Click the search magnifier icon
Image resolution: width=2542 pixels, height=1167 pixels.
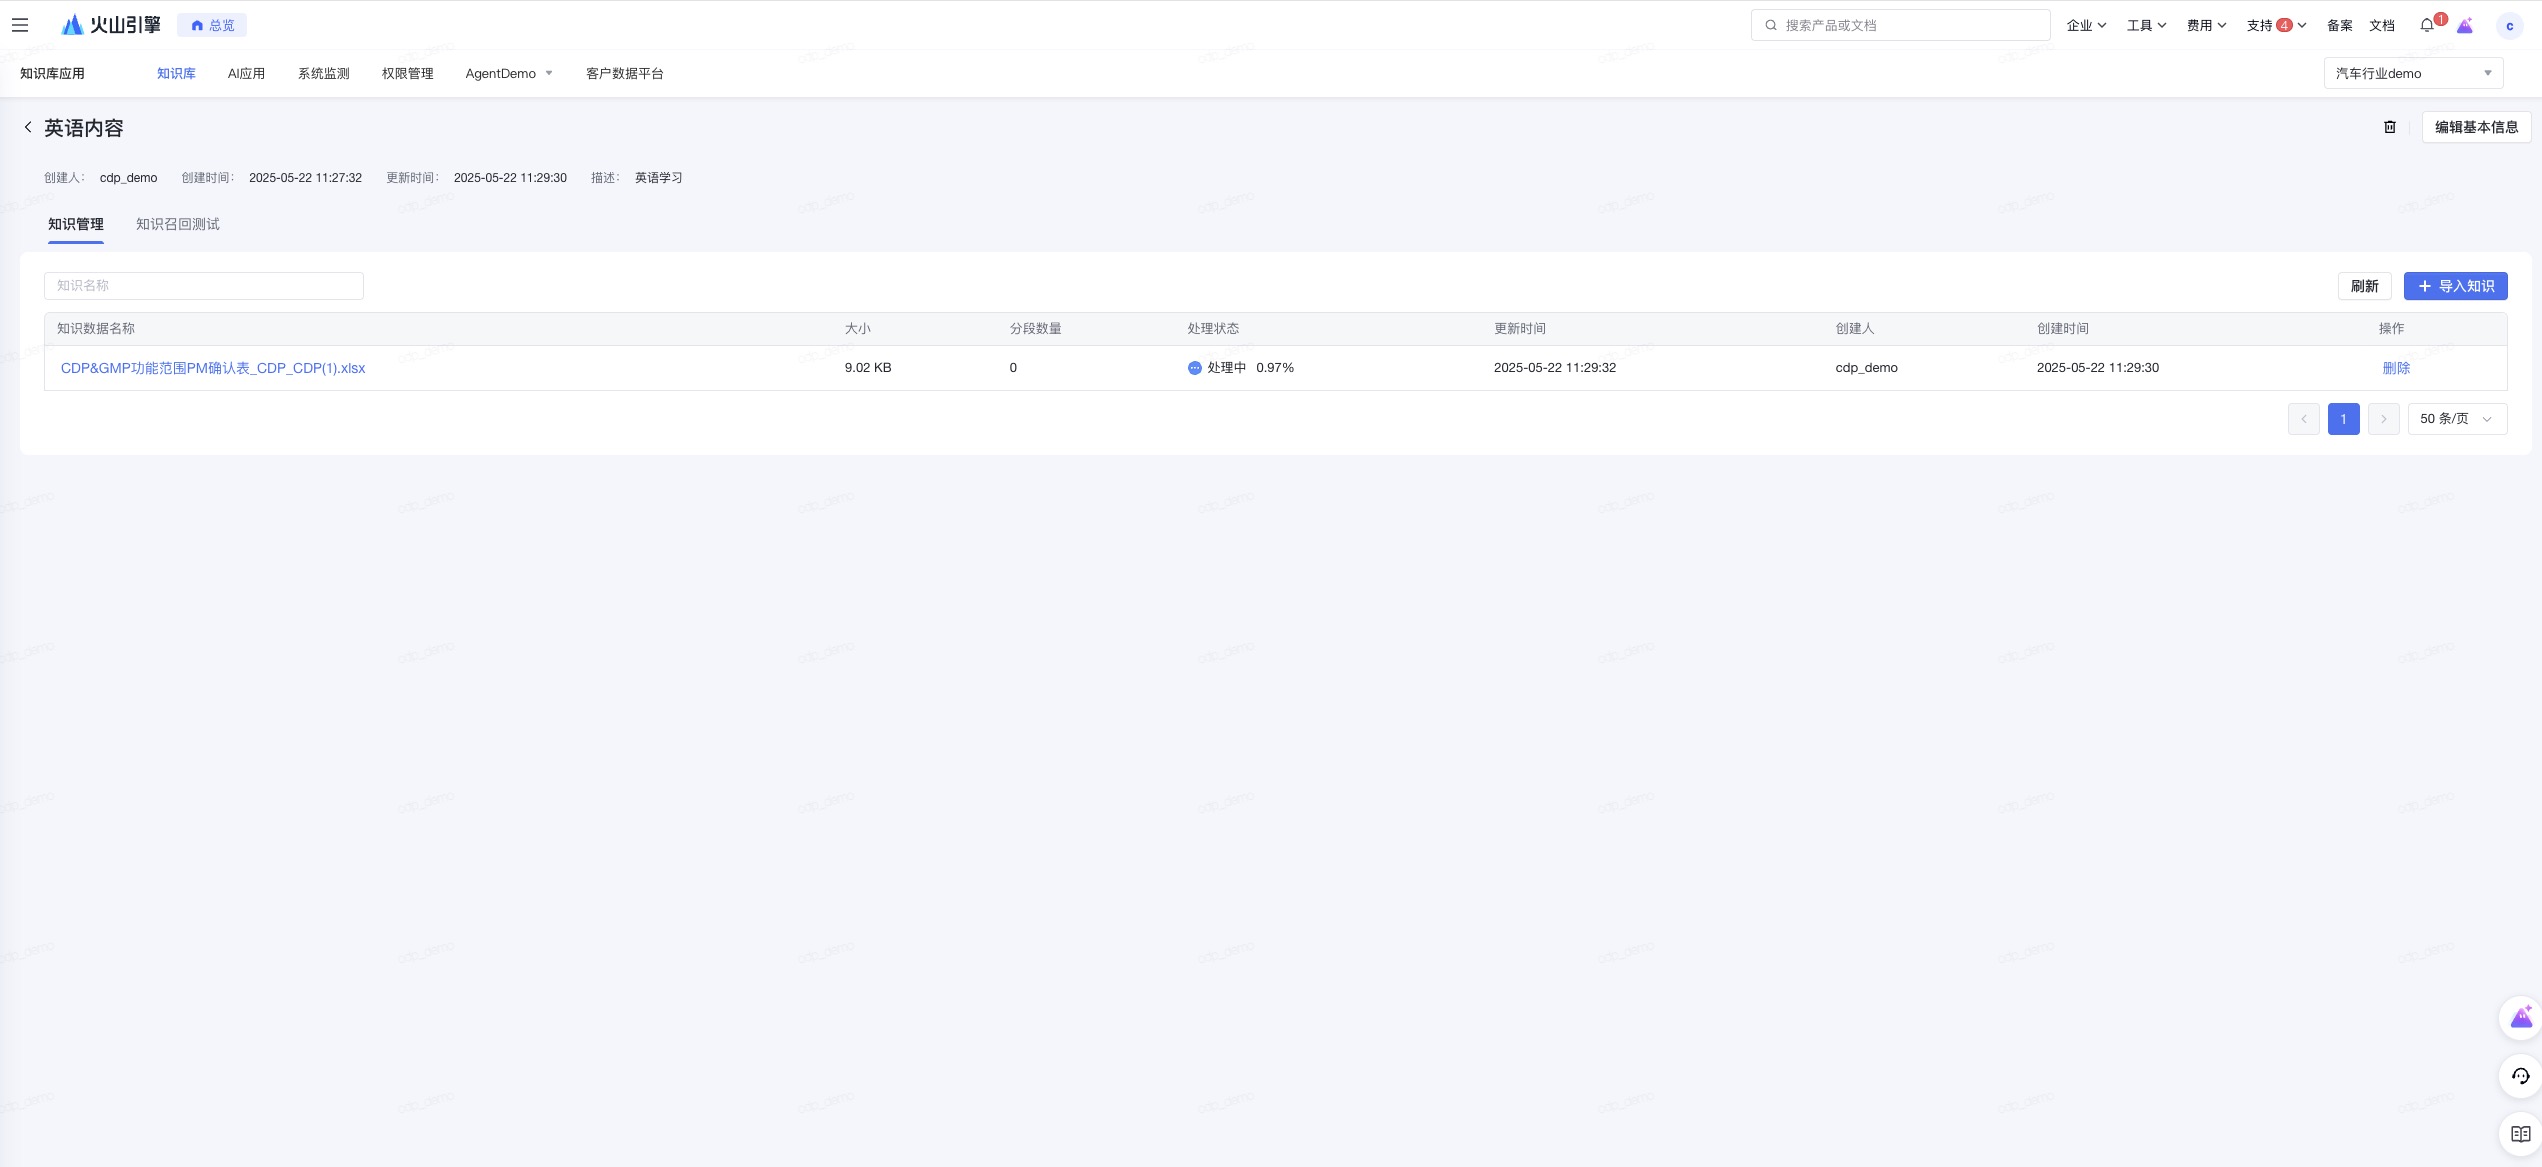[1771, 25]
